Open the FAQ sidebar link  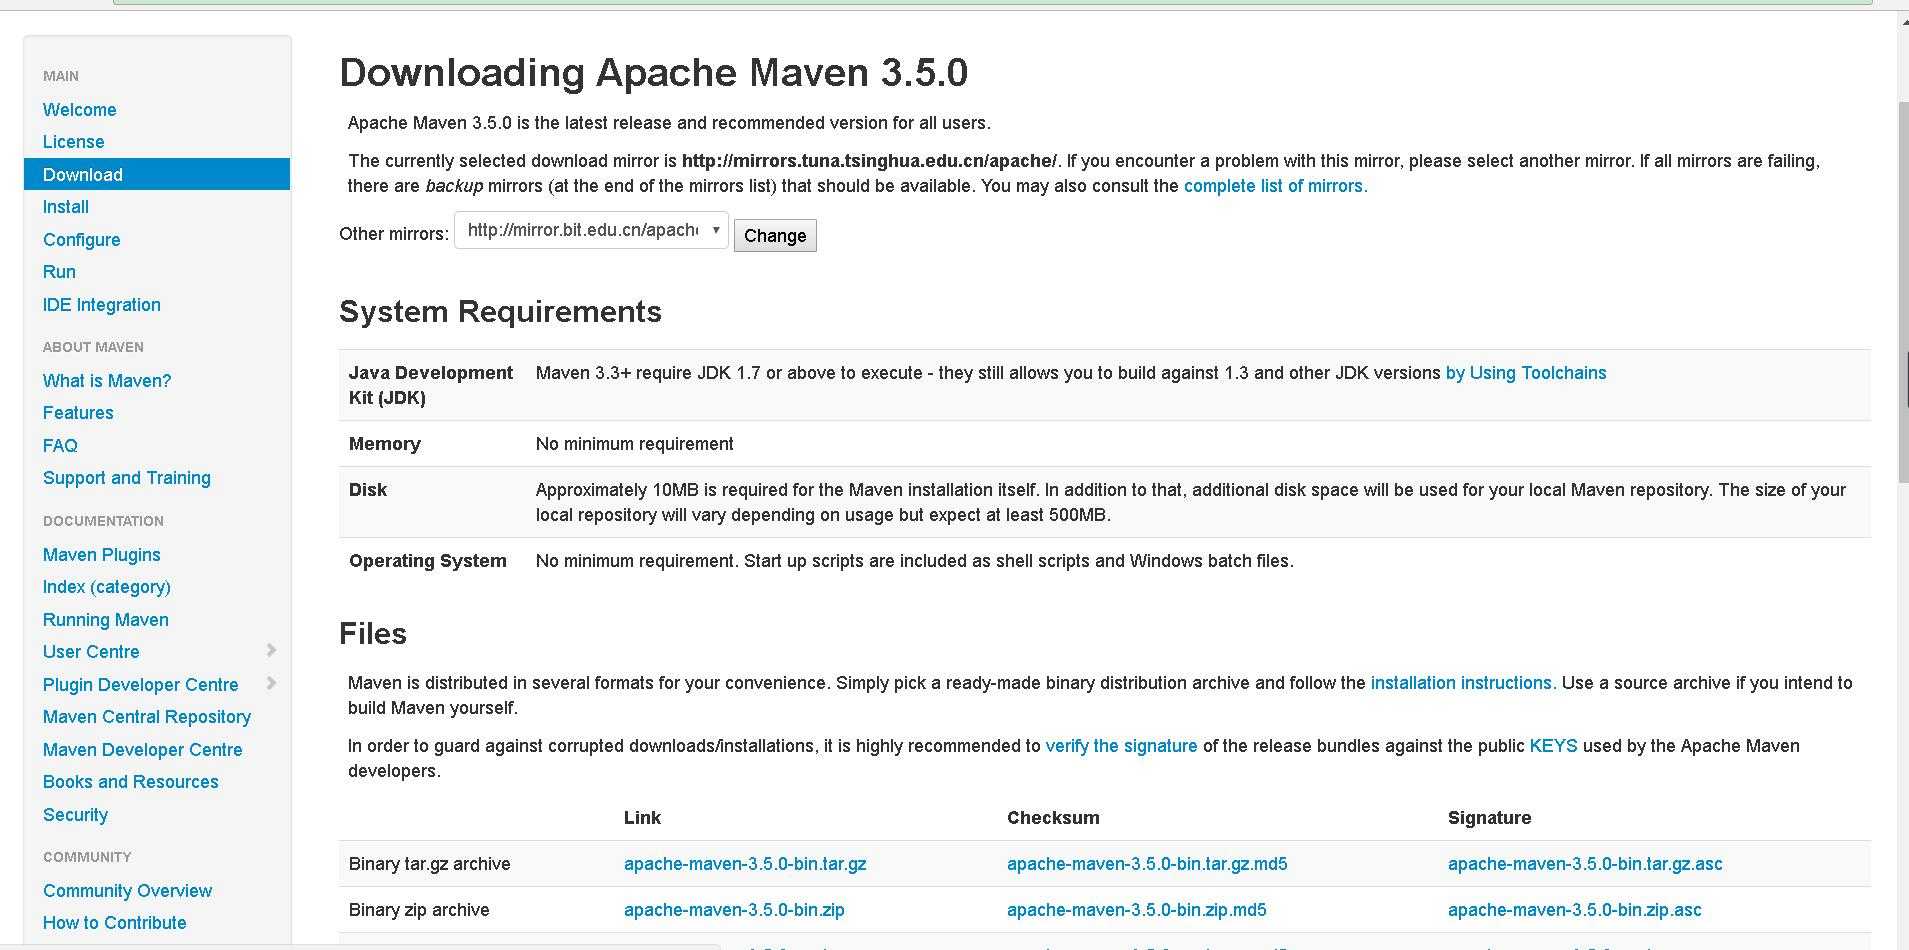(60, 446)
